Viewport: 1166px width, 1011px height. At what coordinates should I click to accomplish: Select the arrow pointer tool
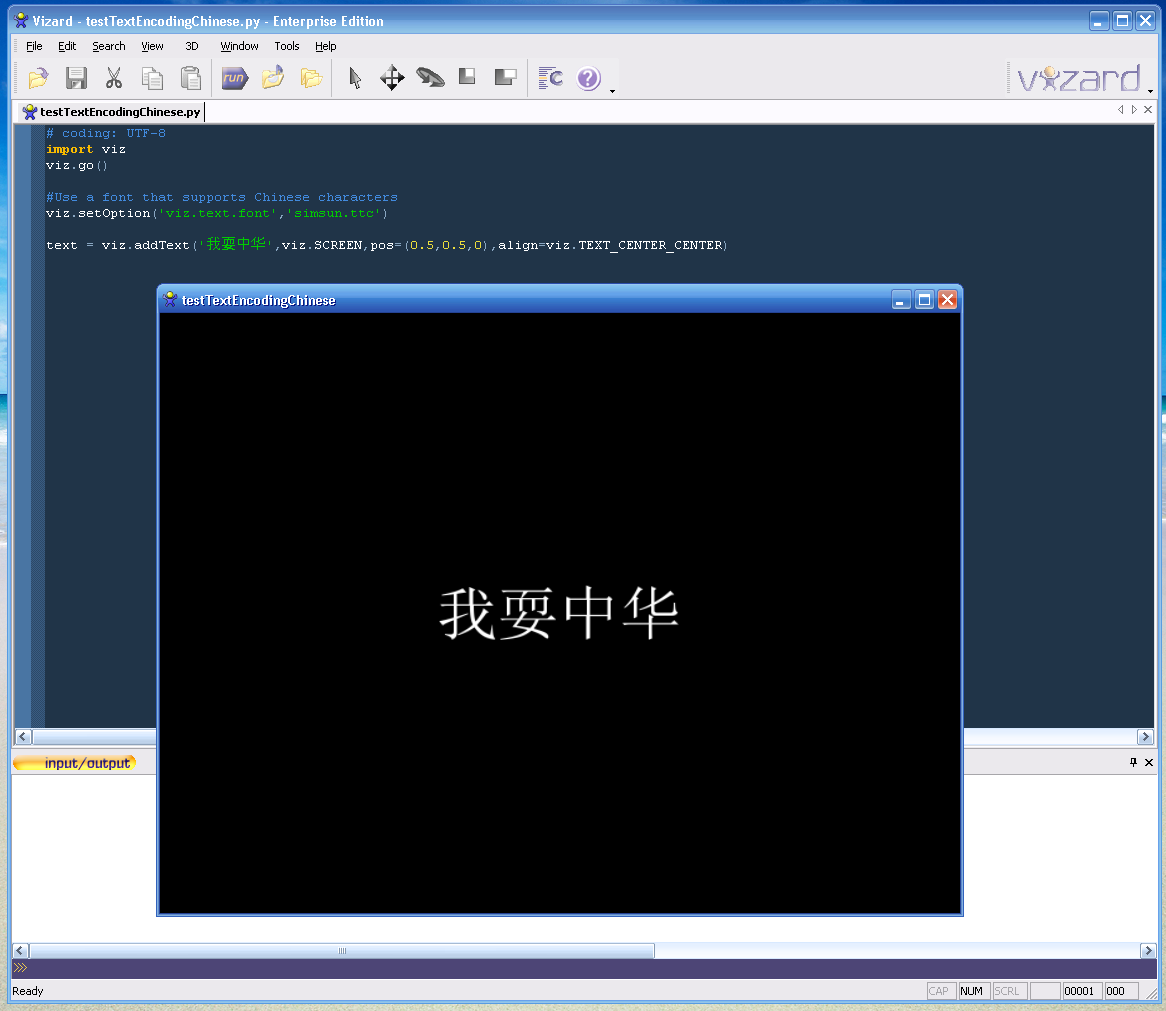355,78
